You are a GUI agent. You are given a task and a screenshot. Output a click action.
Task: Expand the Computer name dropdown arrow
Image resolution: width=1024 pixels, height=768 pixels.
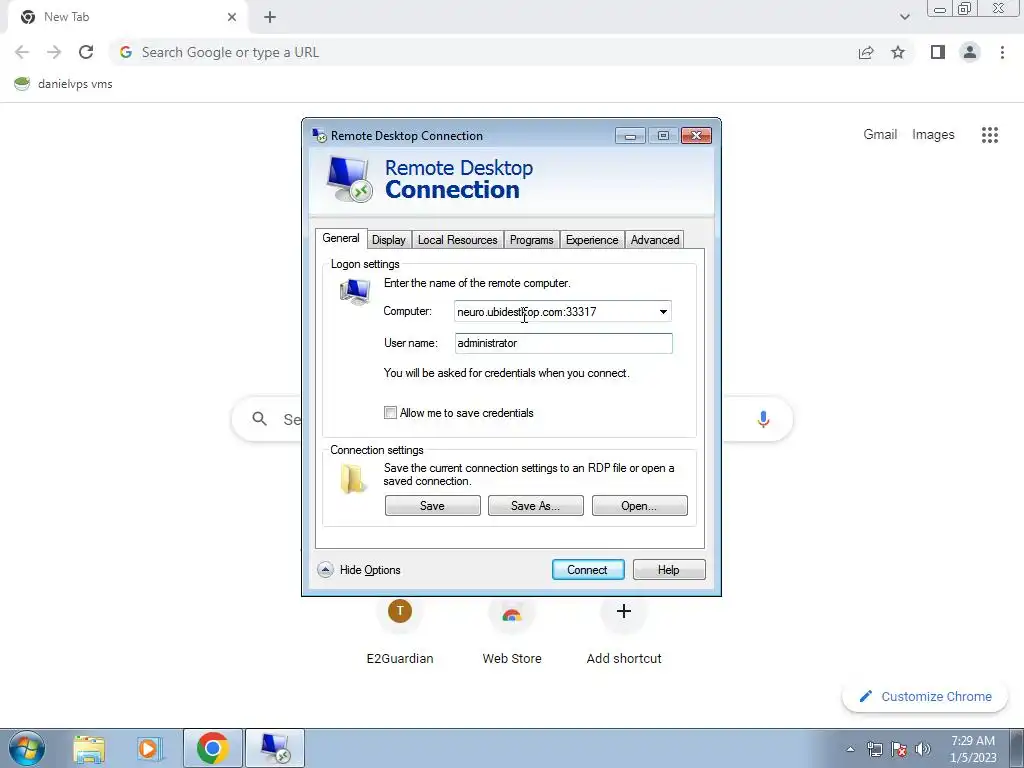663,312
